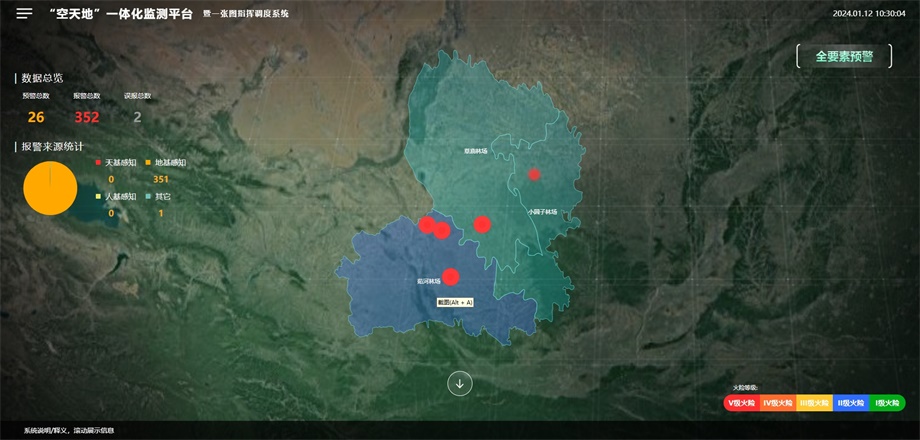Click the yellow alarm source pie chart
Screen dimensions: 920x440
point(50,188)
